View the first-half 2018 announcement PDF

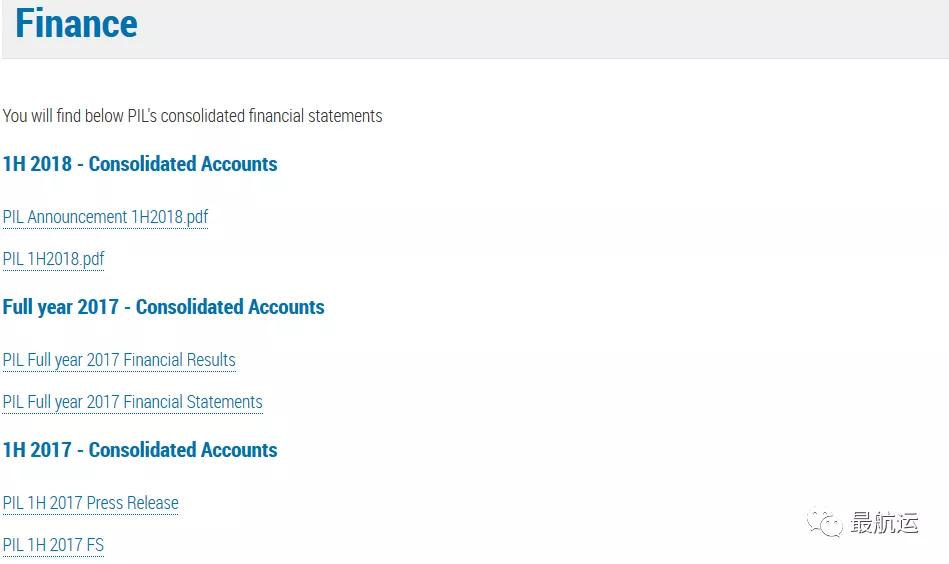tap(105, 217)
